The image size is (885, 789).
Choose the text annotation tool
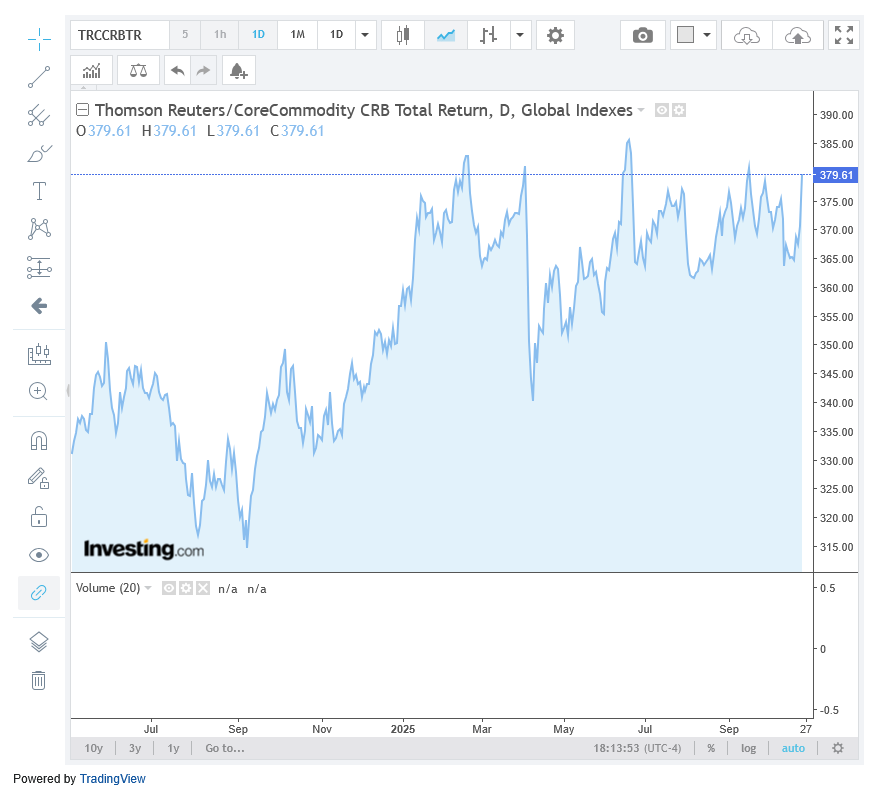click(39, 191)
